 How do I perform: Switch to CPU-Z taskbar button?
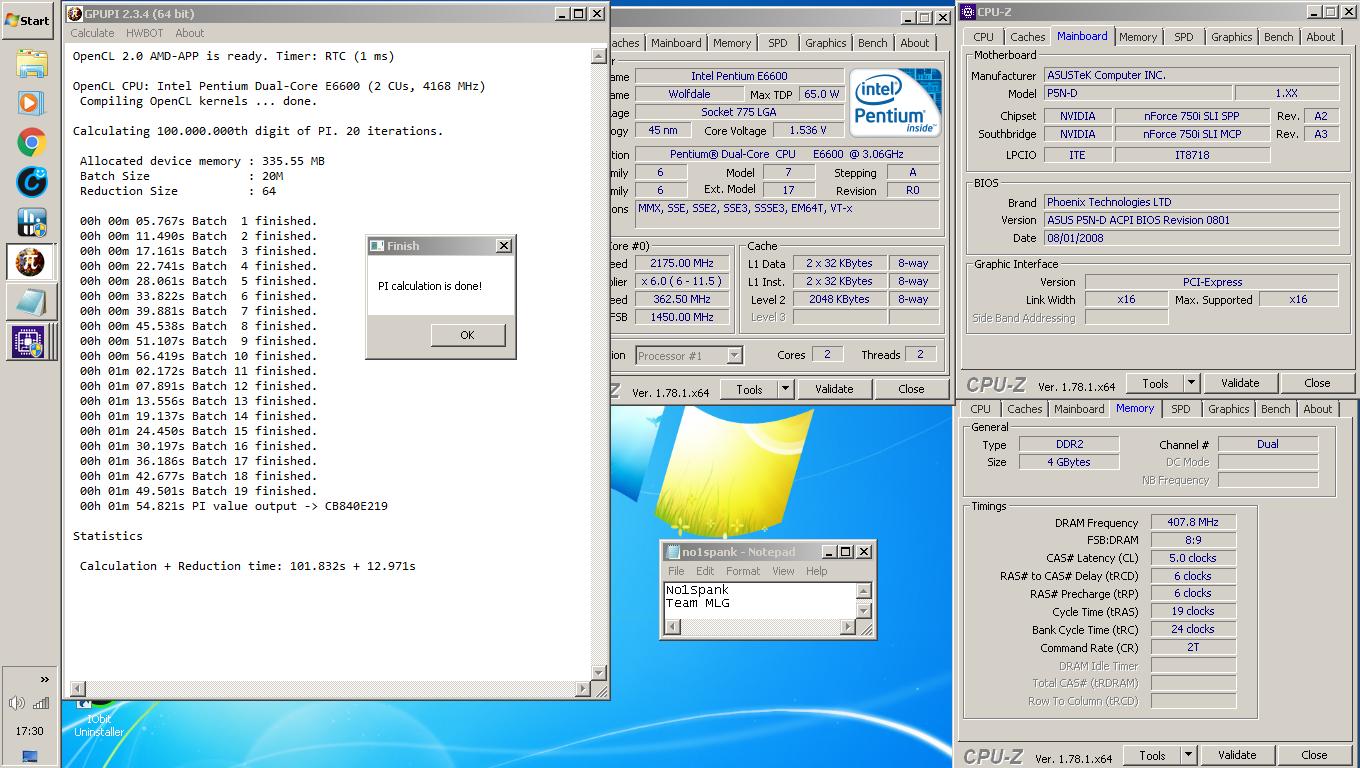click(31, 341)
